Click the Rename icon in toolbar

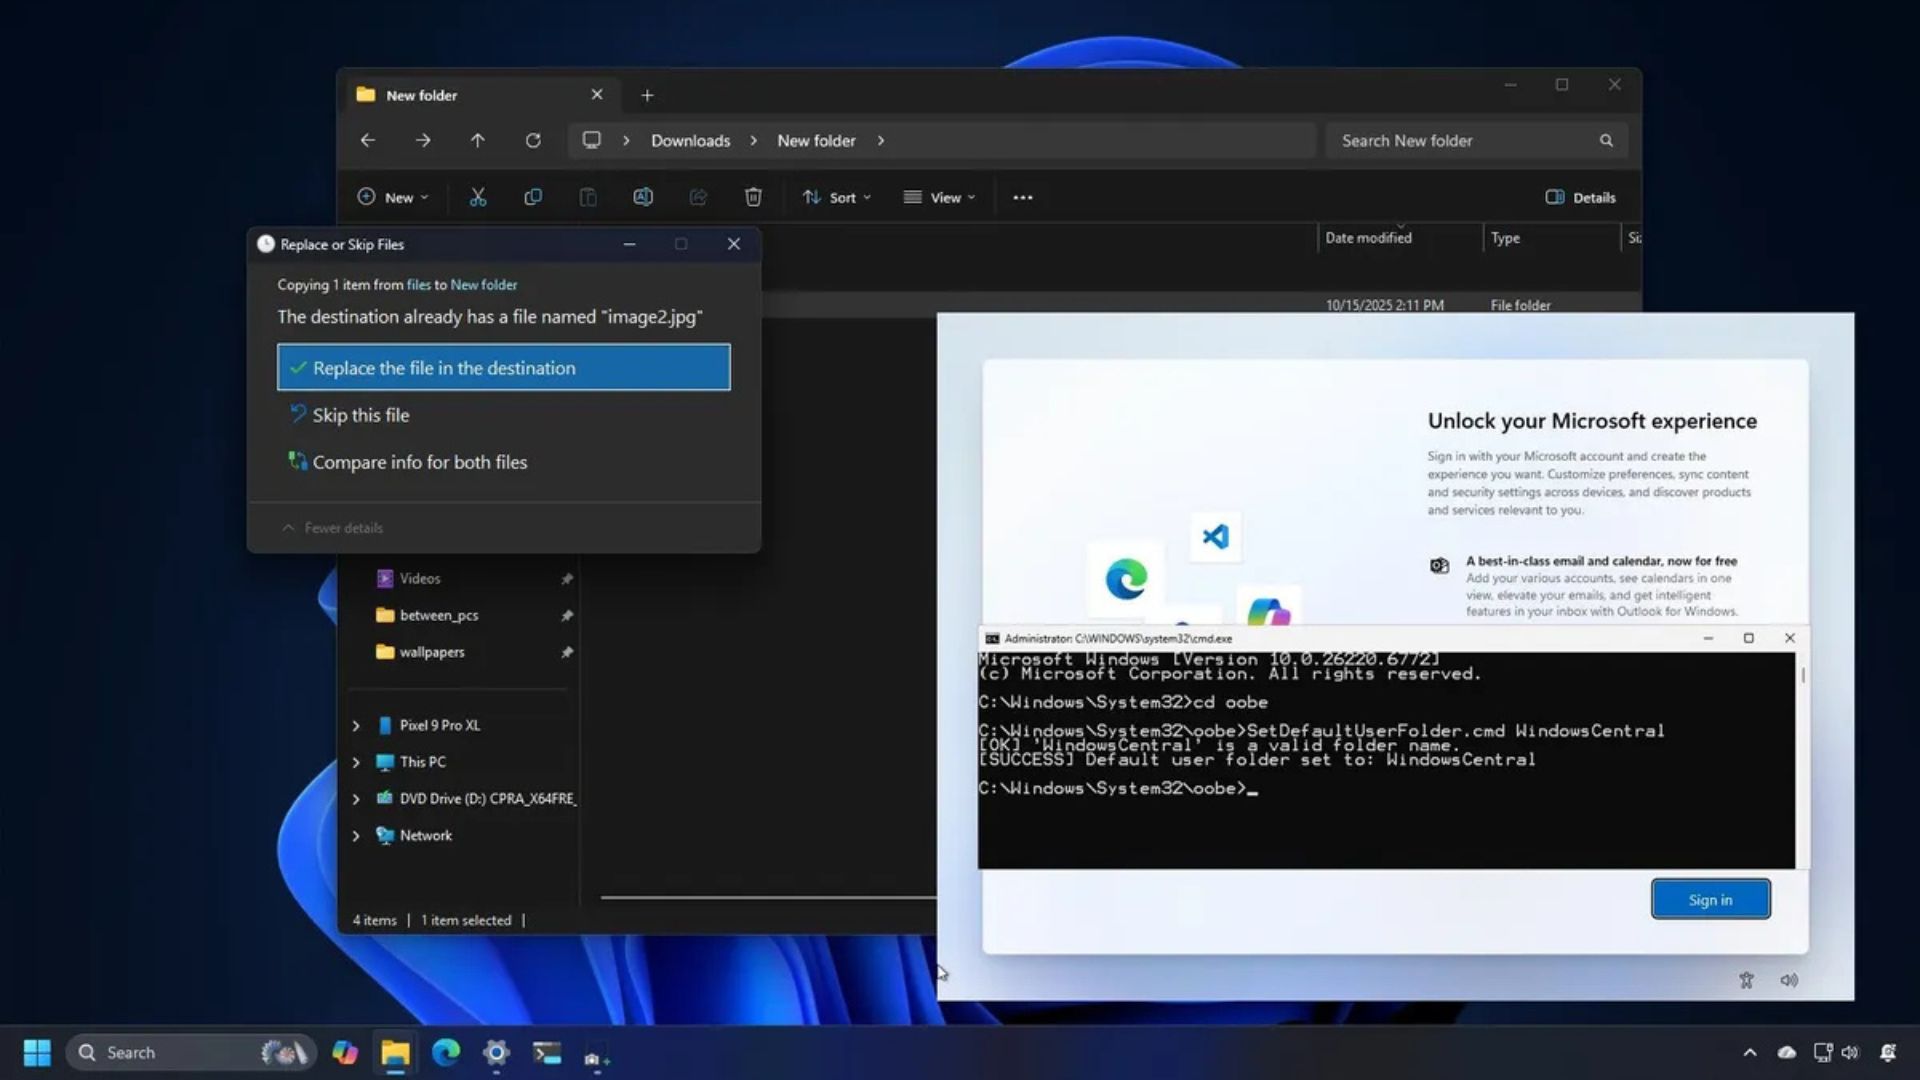(x=643, y=197)
